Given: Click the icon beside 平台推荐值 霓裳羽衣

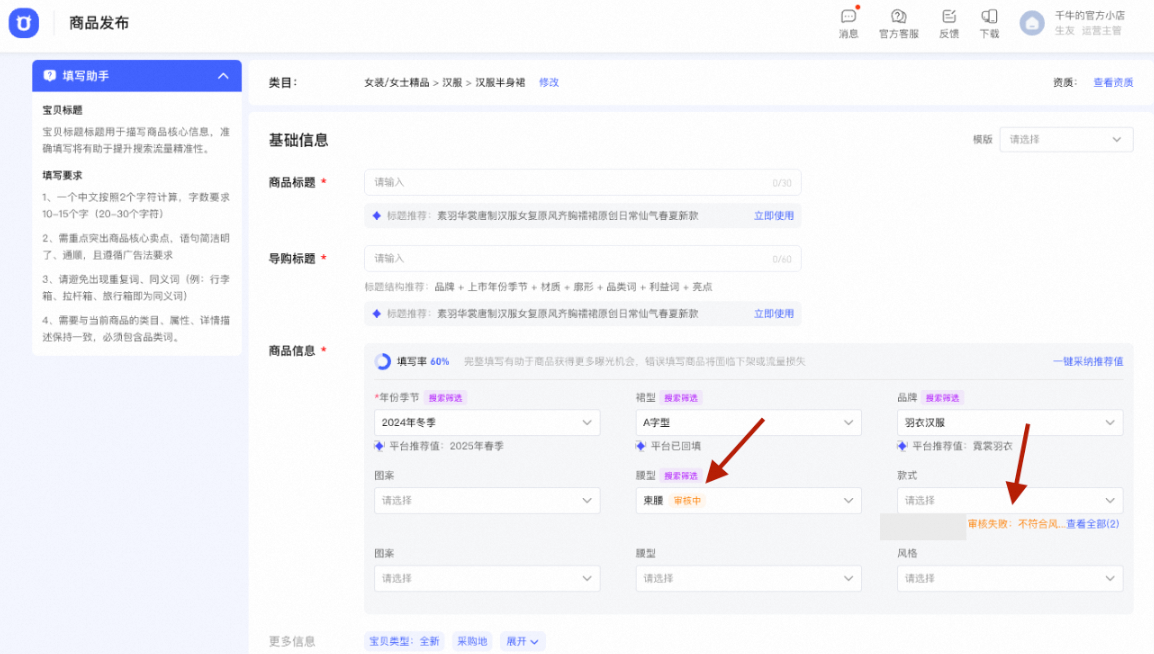Looking at the screenshot, I should point(902,446).
